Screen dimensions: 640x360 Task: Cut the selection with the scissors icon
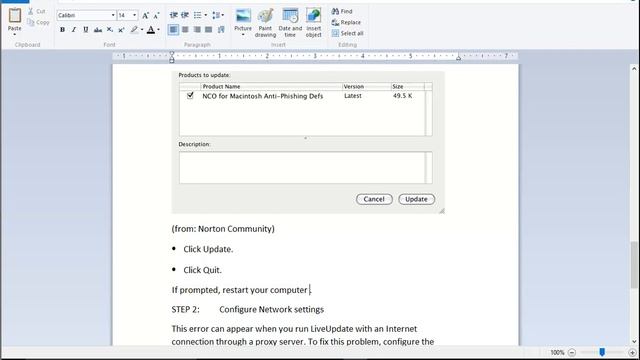pos(31,11)
